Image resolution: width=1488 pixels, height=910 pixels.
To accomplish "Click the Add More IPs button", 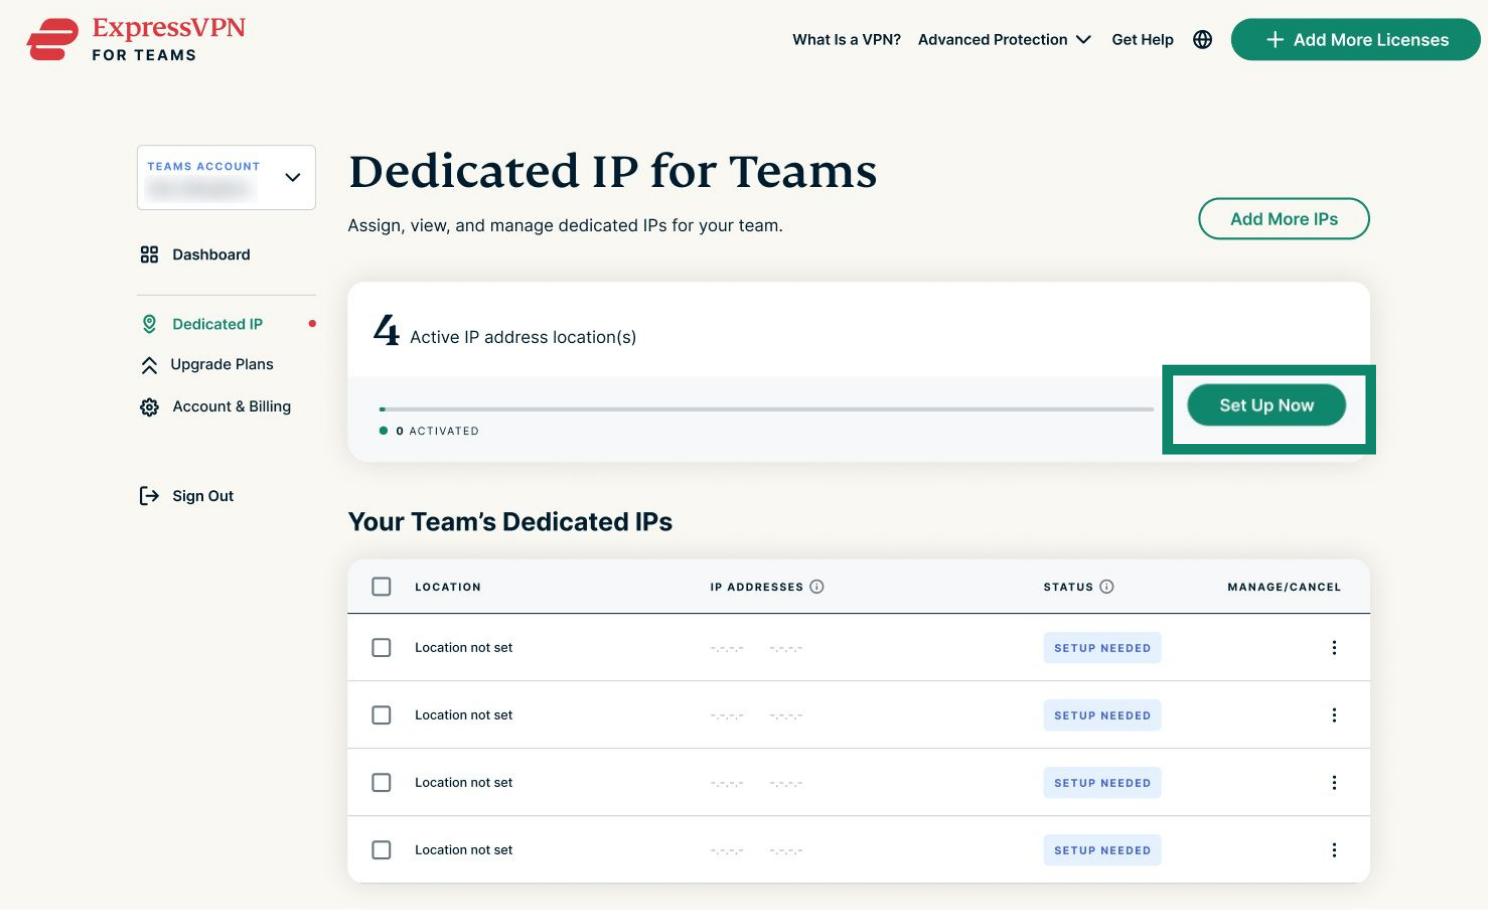I will pyautogui.click(x=1284, y=219).
